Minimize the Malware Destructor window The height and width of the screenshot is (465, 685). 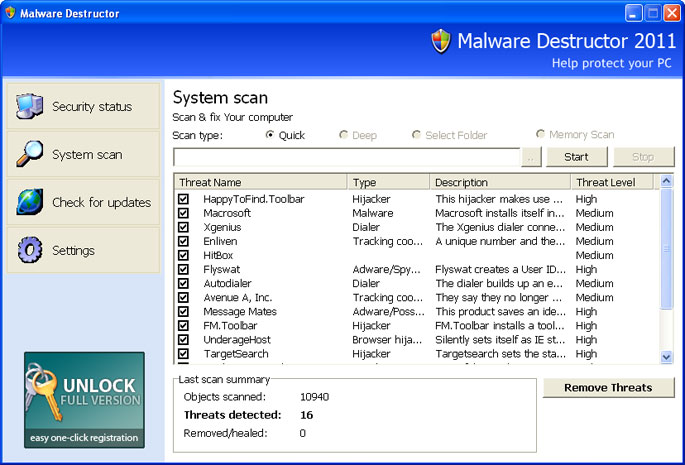pos(633,13)
